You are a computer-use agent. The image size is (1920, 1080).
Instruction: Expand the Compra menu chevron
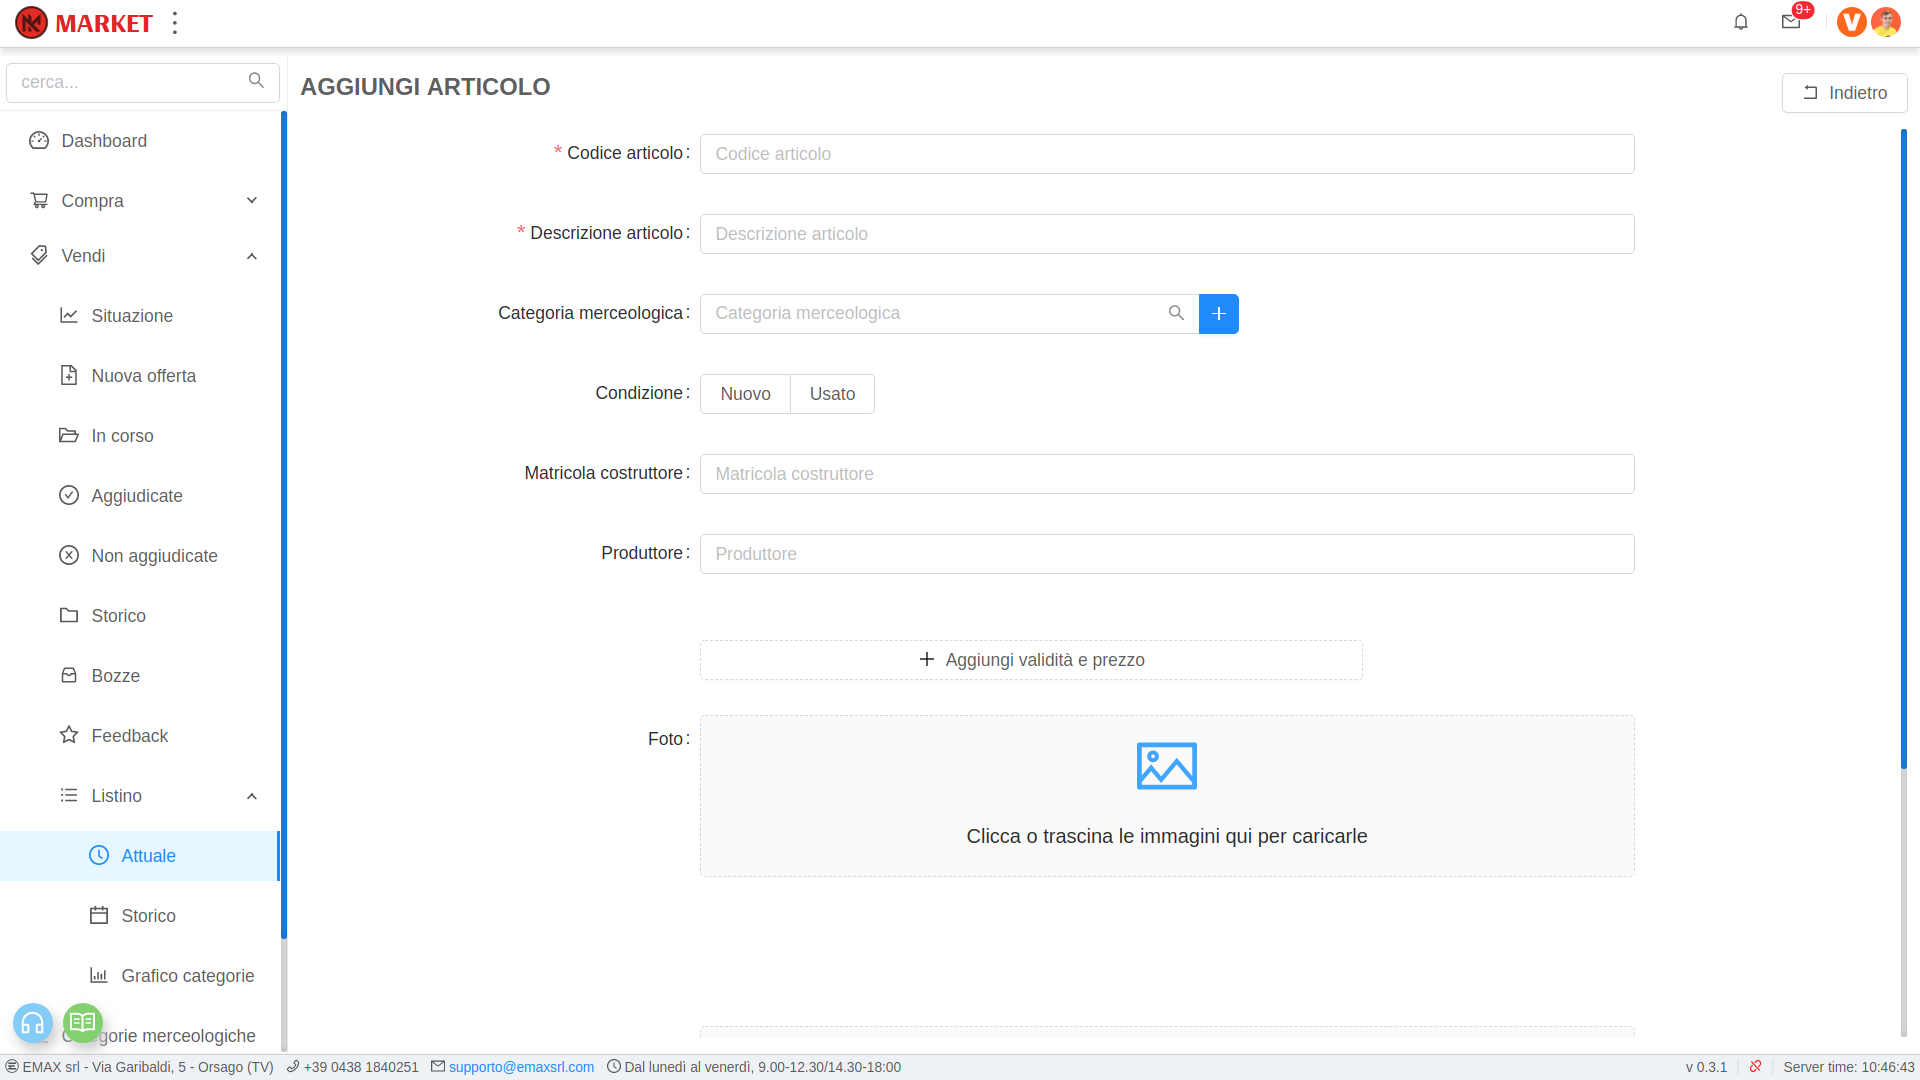pyautogui.click(x=252, y=201)
